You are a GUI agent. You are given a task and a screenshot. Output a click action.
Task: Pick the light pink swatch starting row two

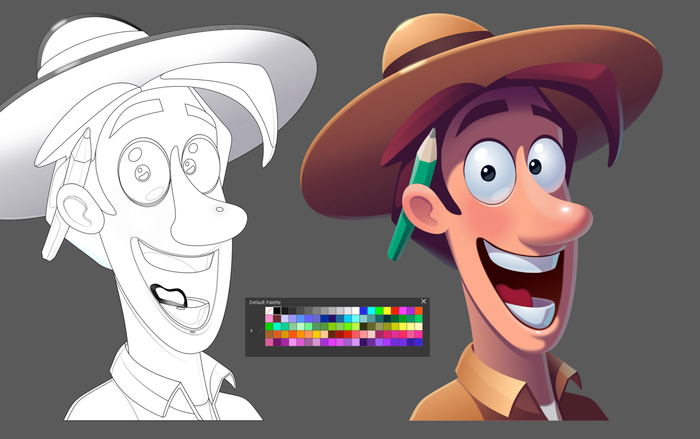(x=269, y=319)
